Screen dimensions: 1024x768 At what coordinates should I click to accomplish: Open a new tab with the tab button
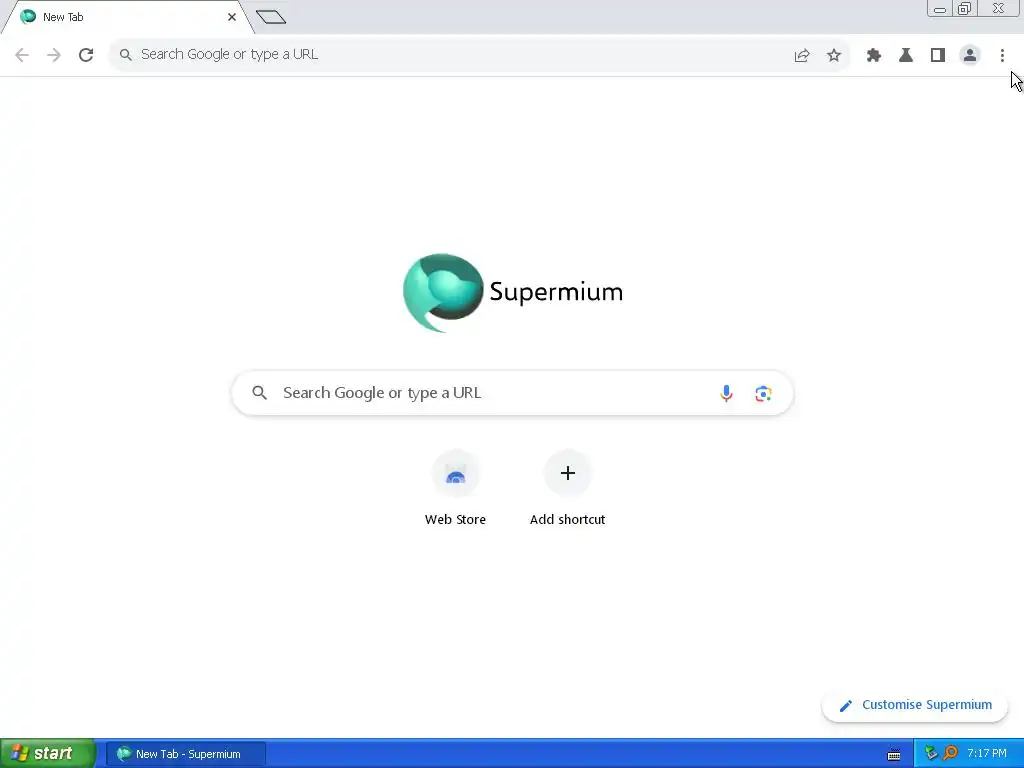[271, 17]
